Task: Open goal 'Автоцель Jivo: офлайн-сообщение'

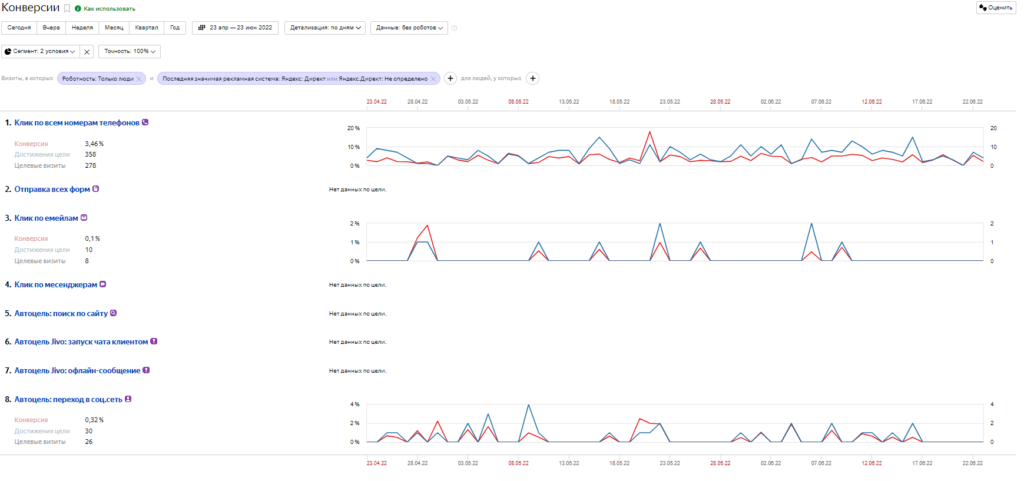Action: pos(77,370)
